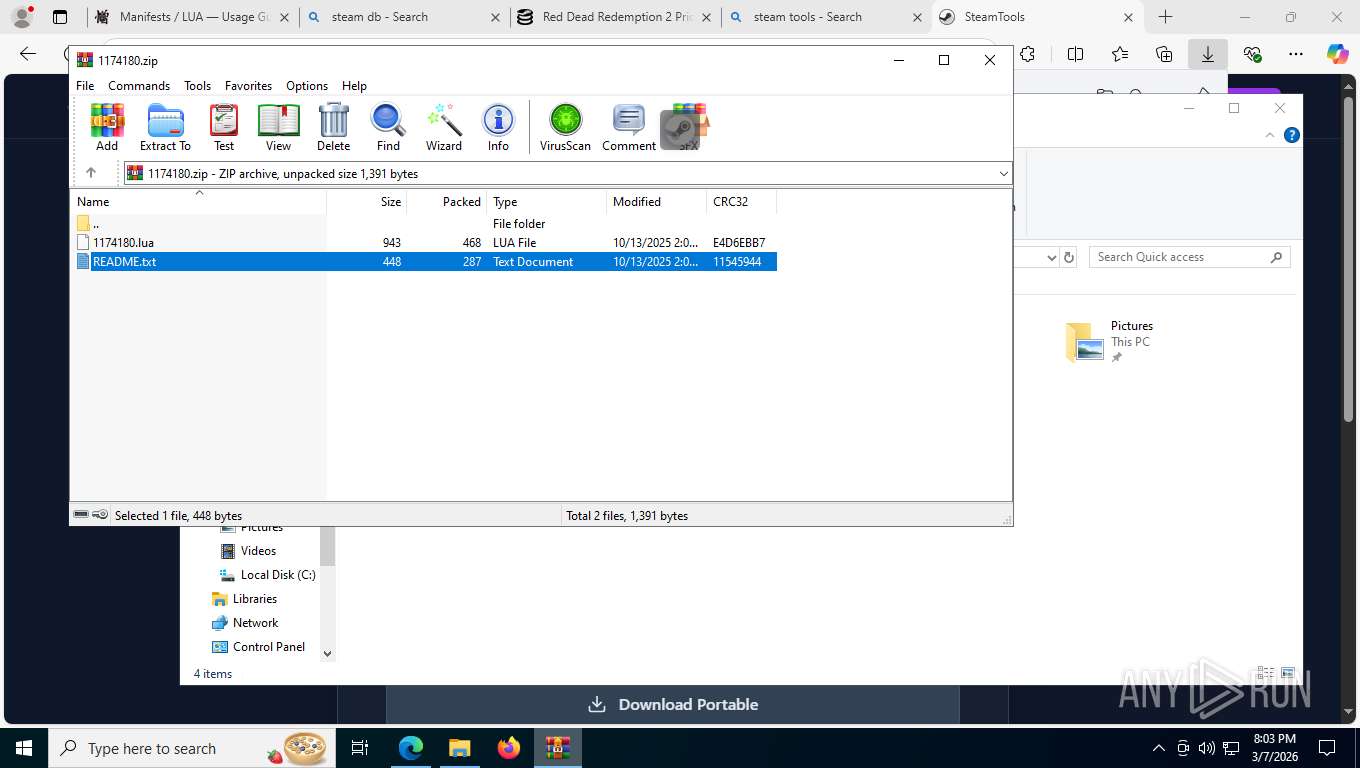Open a new browser tab
Screen dimensions: 1360x768
[1165, 17]
